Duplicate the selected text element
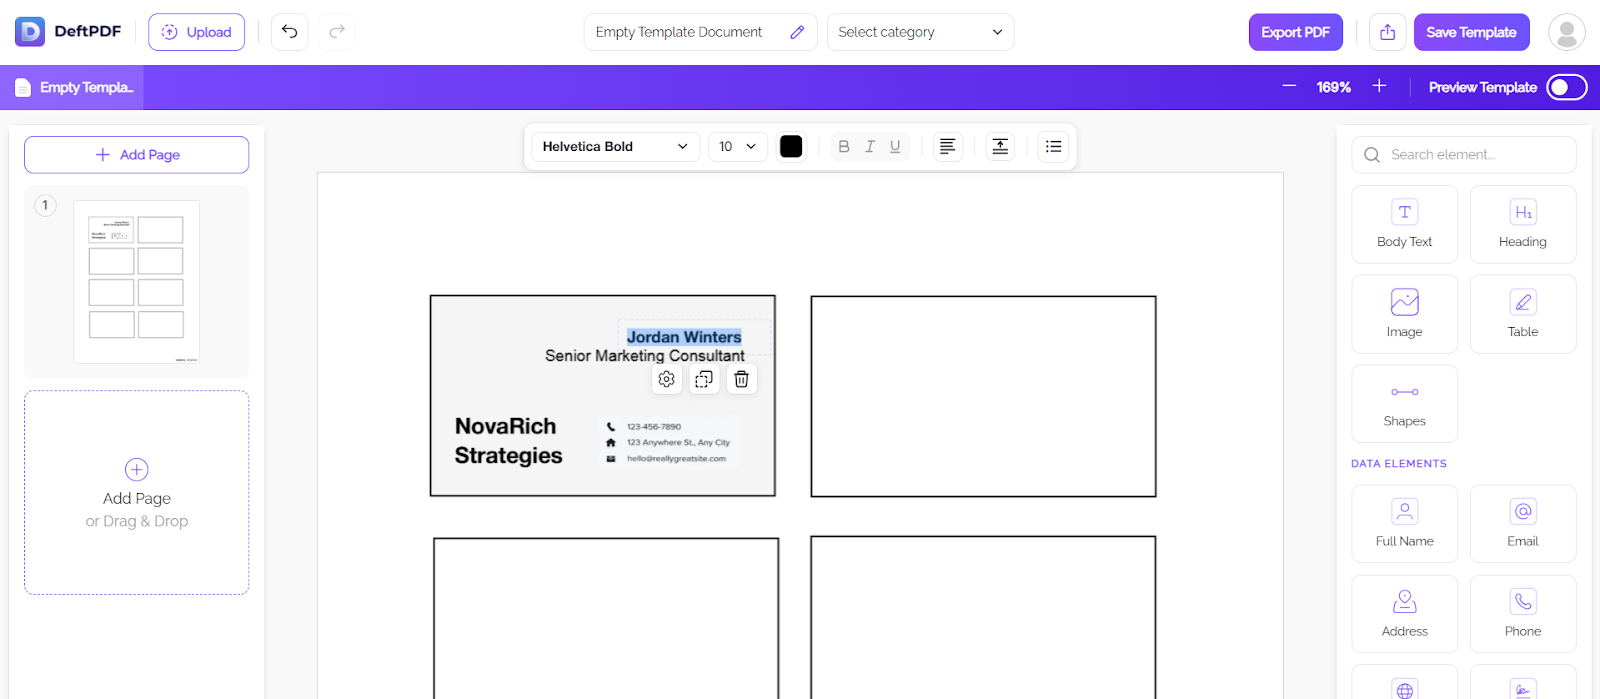This screenshot has height=699, width=1600. (704, 379)
